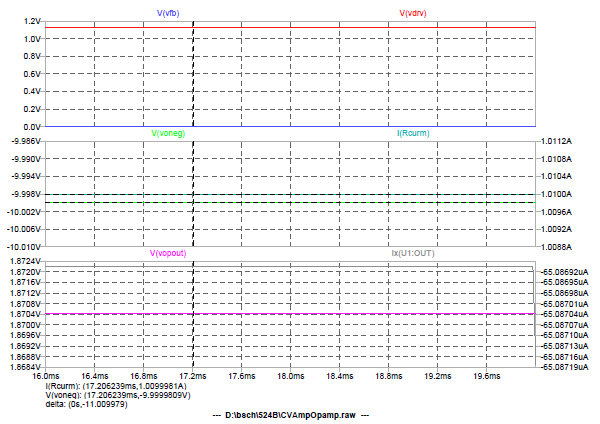This screenshot has width=600, height=424.
Task: Click the 1.0100A right axis label
Action: [556, 194]
